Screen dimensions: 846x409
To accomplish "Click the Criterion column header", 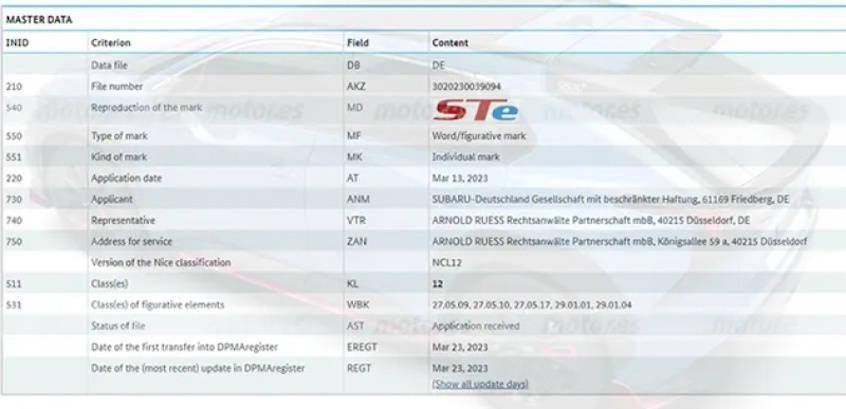I will (x=111, y=43).
